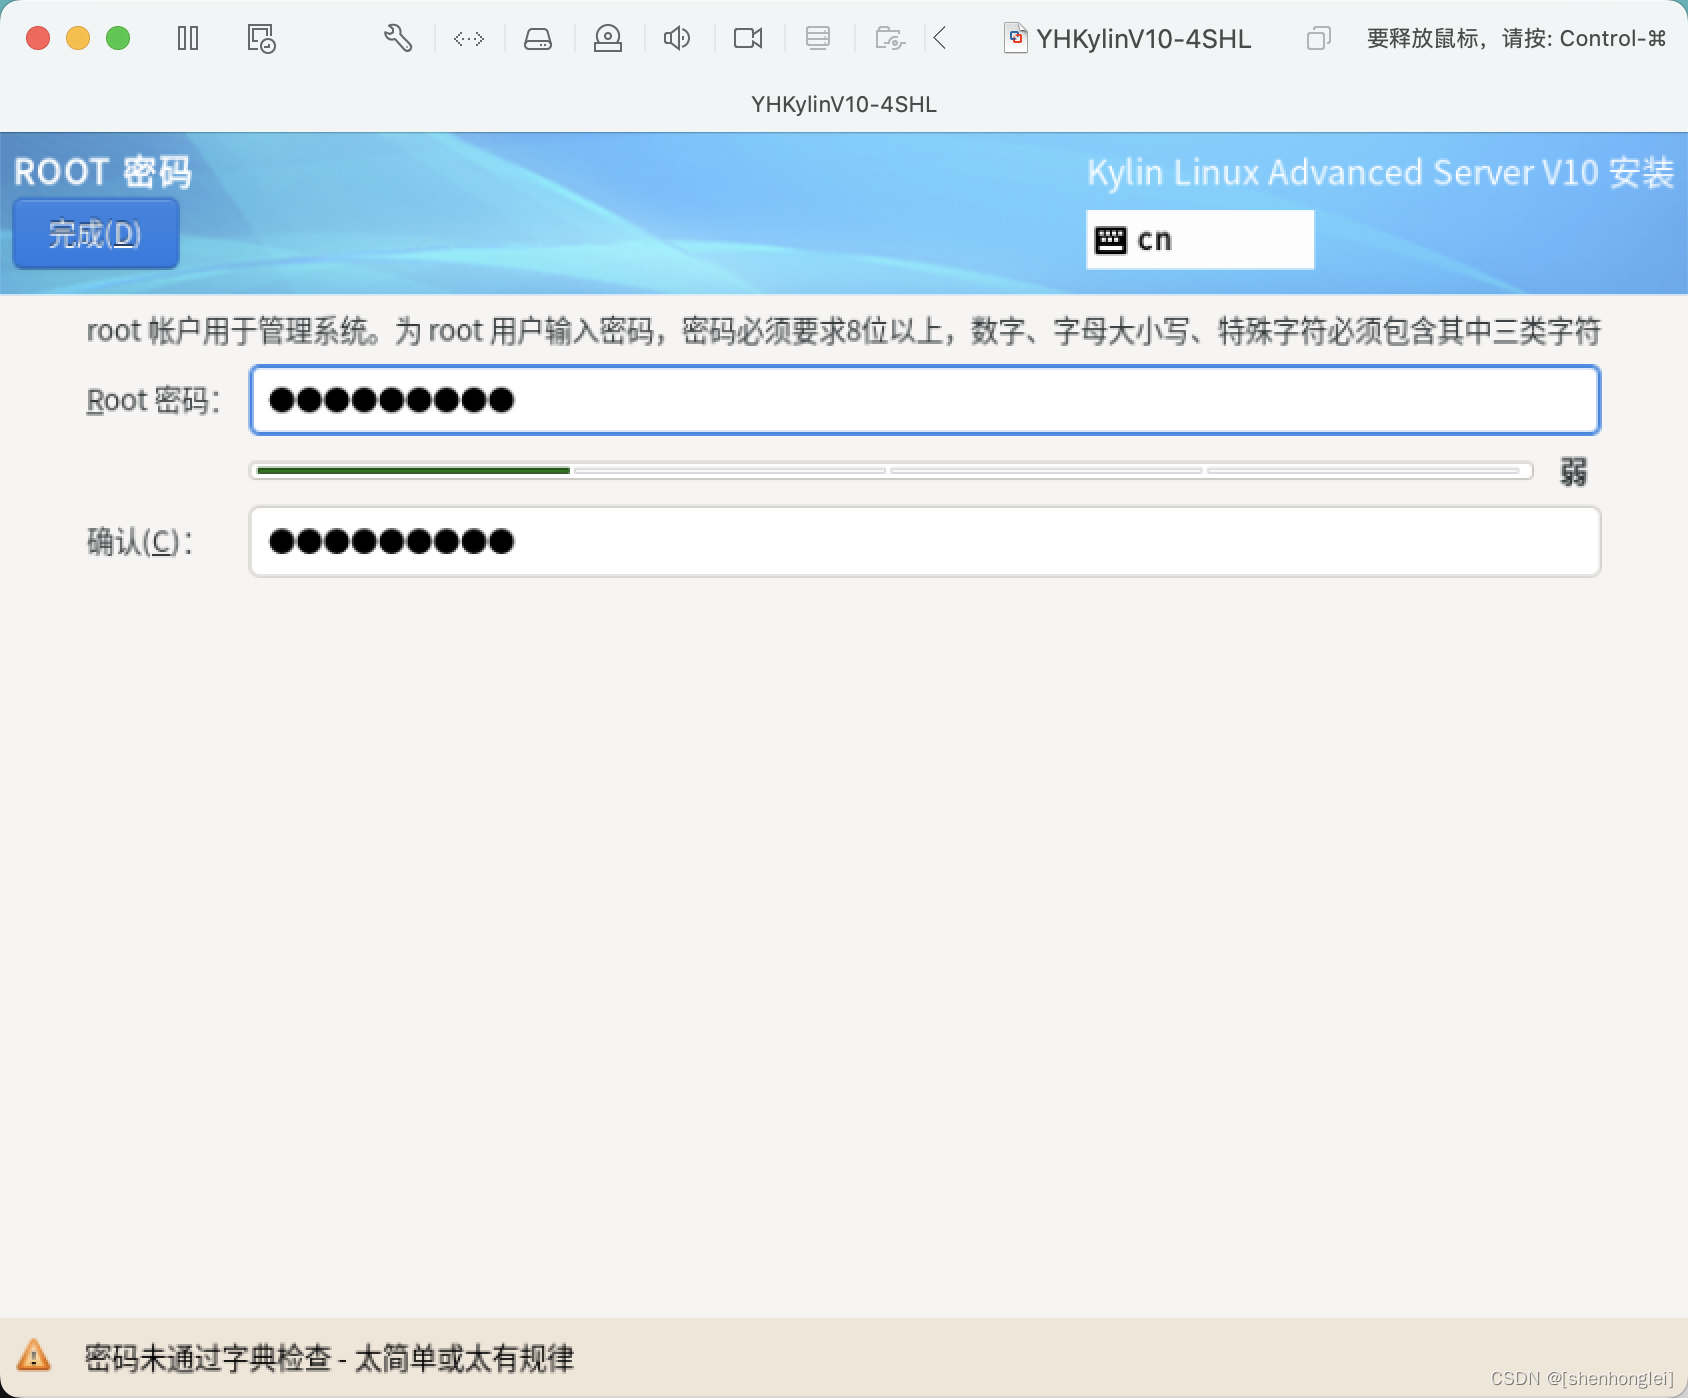
Task: Pause the virtual machine
Action: (188, 39)
